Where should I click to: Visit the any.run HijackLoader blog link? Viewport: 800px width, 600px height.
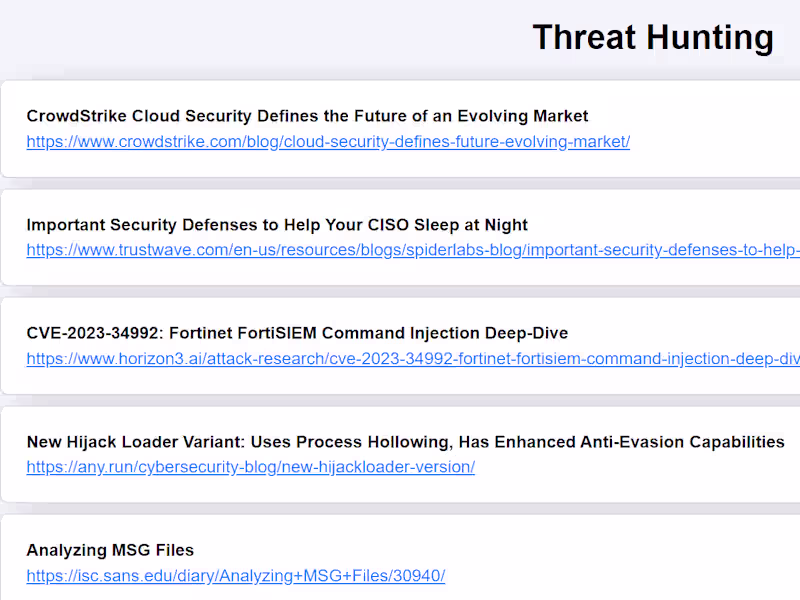250,467
